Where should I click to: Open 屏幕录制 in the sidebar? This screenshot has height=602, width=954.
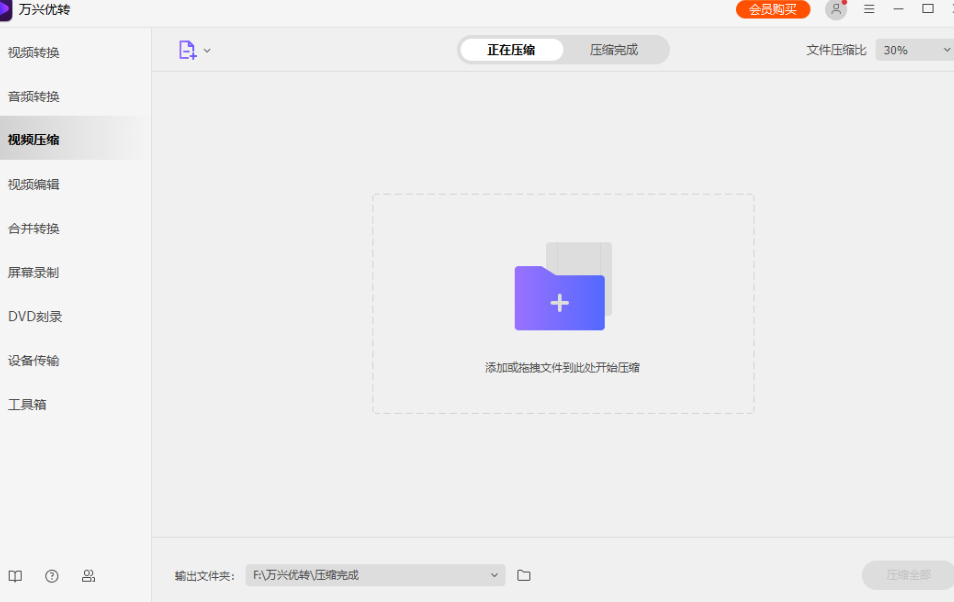click(34, 273)
